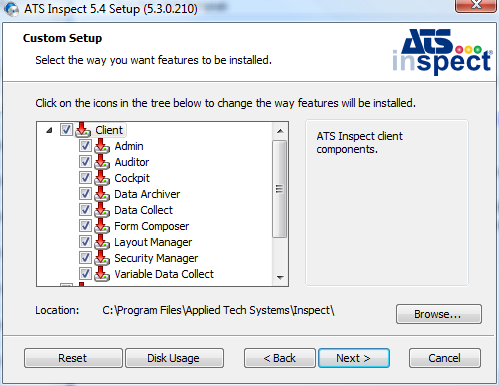Click the red install icon beside Admin
Viewport: 499px width, 386px height.
102,146
